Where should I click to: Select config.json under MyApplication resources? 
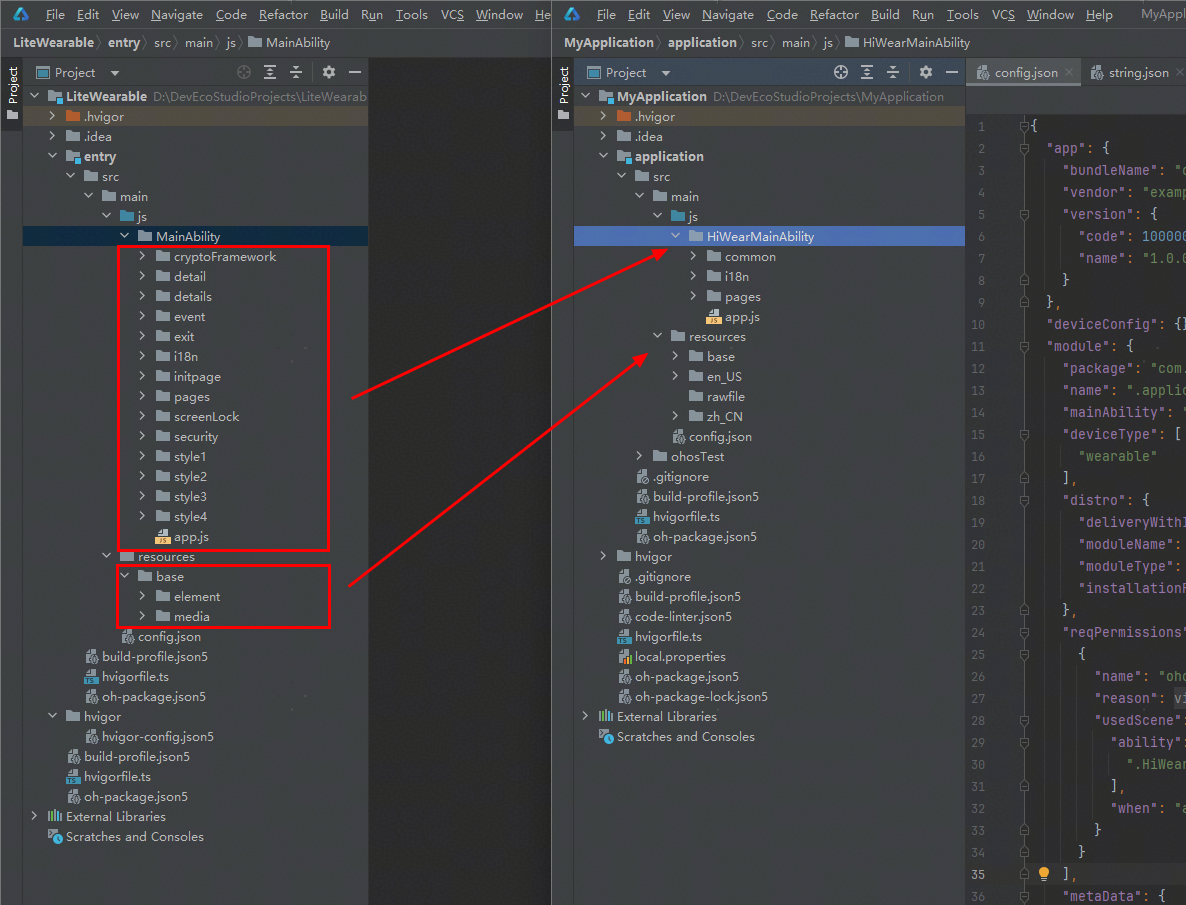(x=720, y=437)
